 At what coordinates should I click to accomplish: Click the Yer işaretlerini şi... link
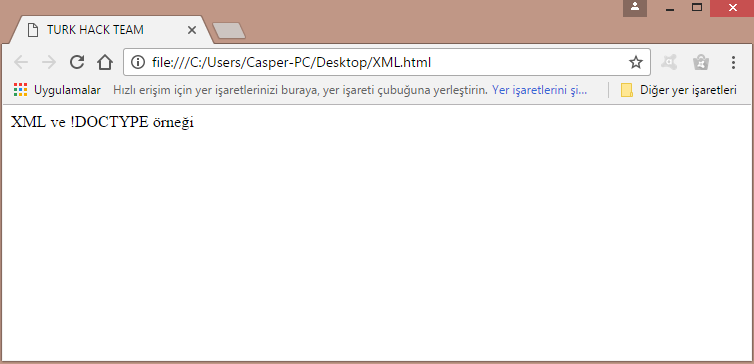coord(539,90)
